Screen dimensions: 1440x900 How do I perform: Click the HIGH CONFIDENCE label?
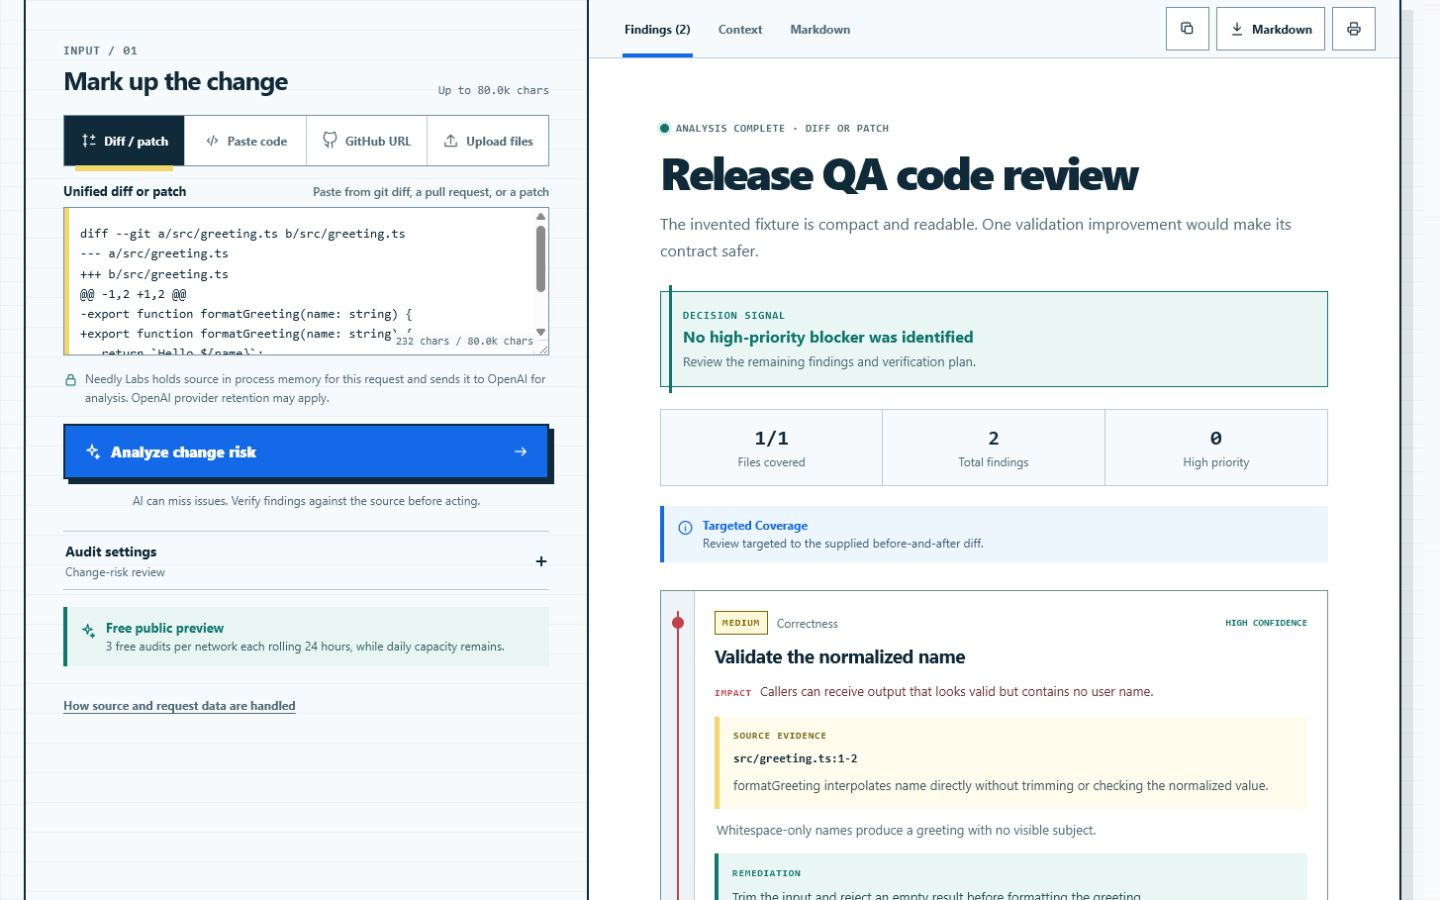(1266, 623)
